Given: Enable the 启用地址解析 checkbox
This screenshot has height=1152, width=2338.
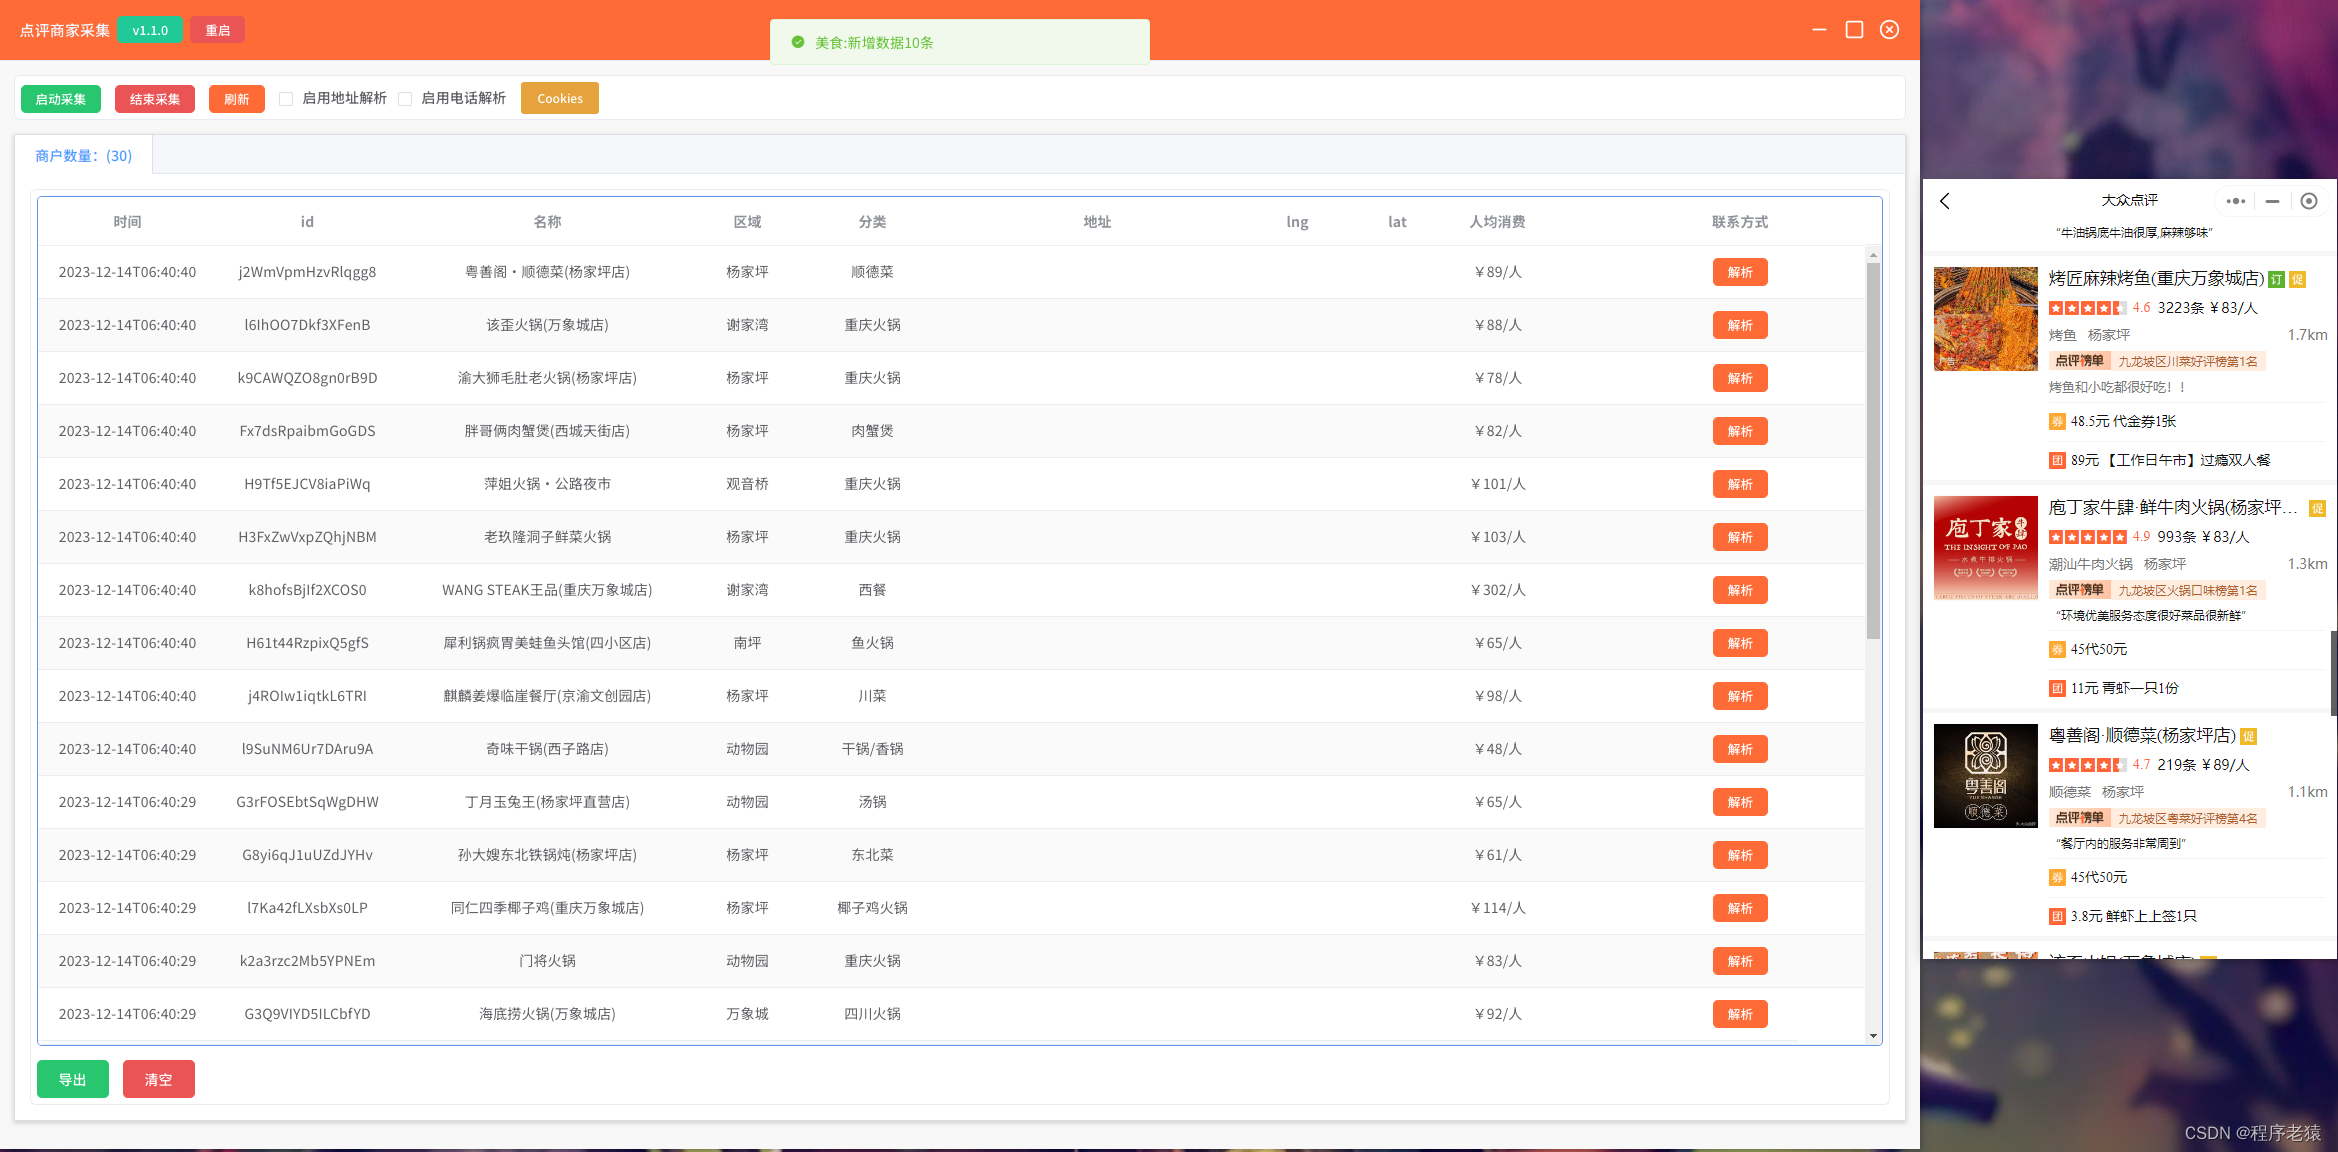Looking at the screenshot, I should click(286, 99).
